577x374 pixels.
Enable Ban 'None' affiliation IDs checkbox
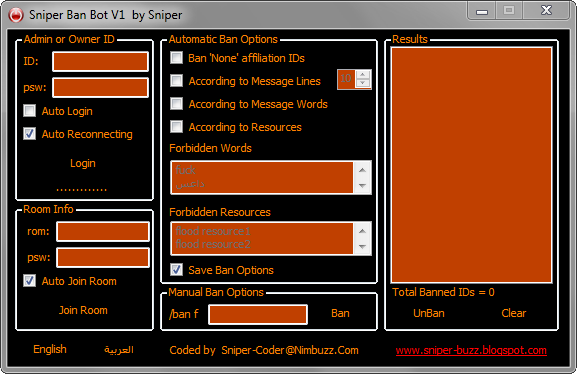pyautogui.click(x=177, y=57)
